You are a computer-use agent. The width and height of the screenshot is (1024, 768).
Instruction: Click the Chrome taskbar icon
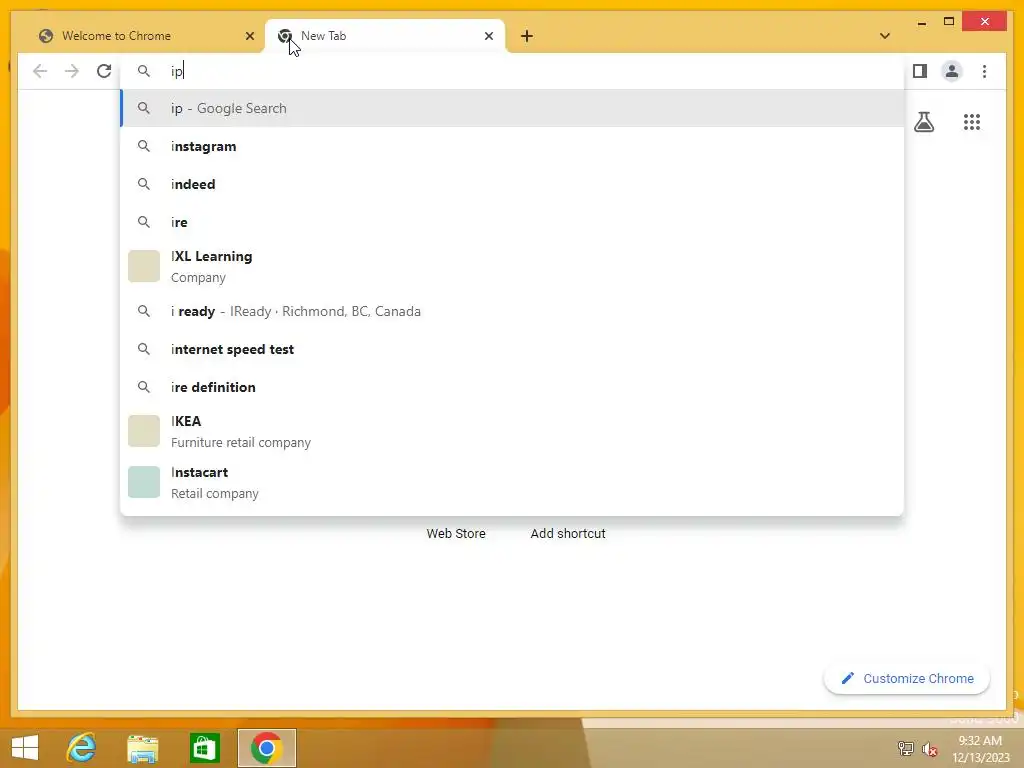[x=266, y=748]
